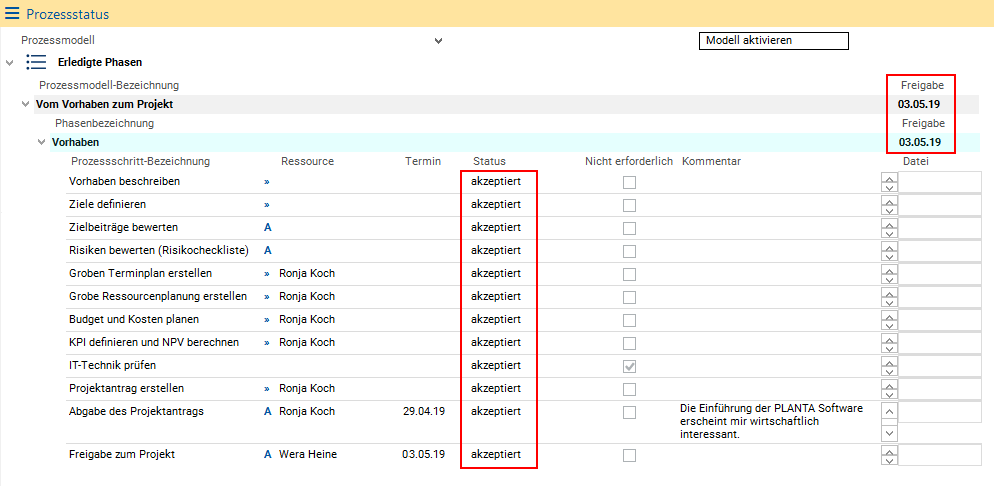Click Termin 03.05.19 in Freigabe zum Projekt row

coord(423,454)
